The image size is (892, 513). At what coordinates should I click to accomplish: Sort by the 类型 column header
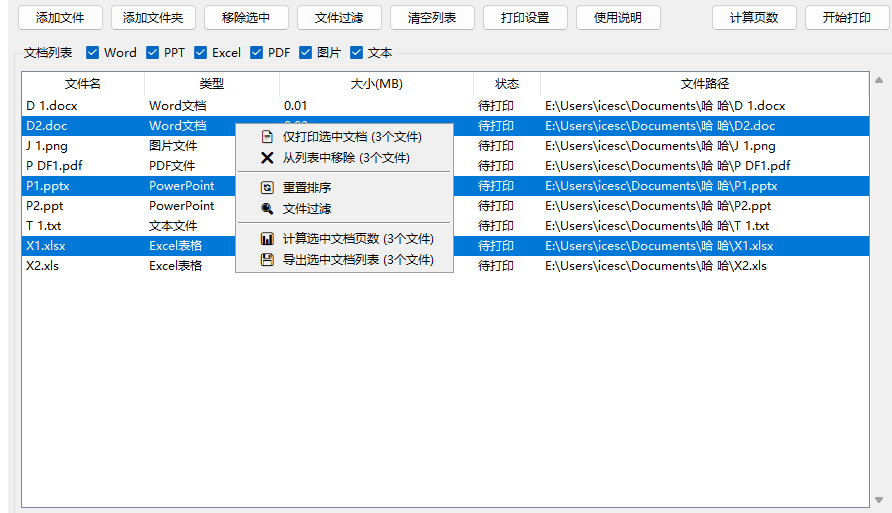click(x=212, y=84)
